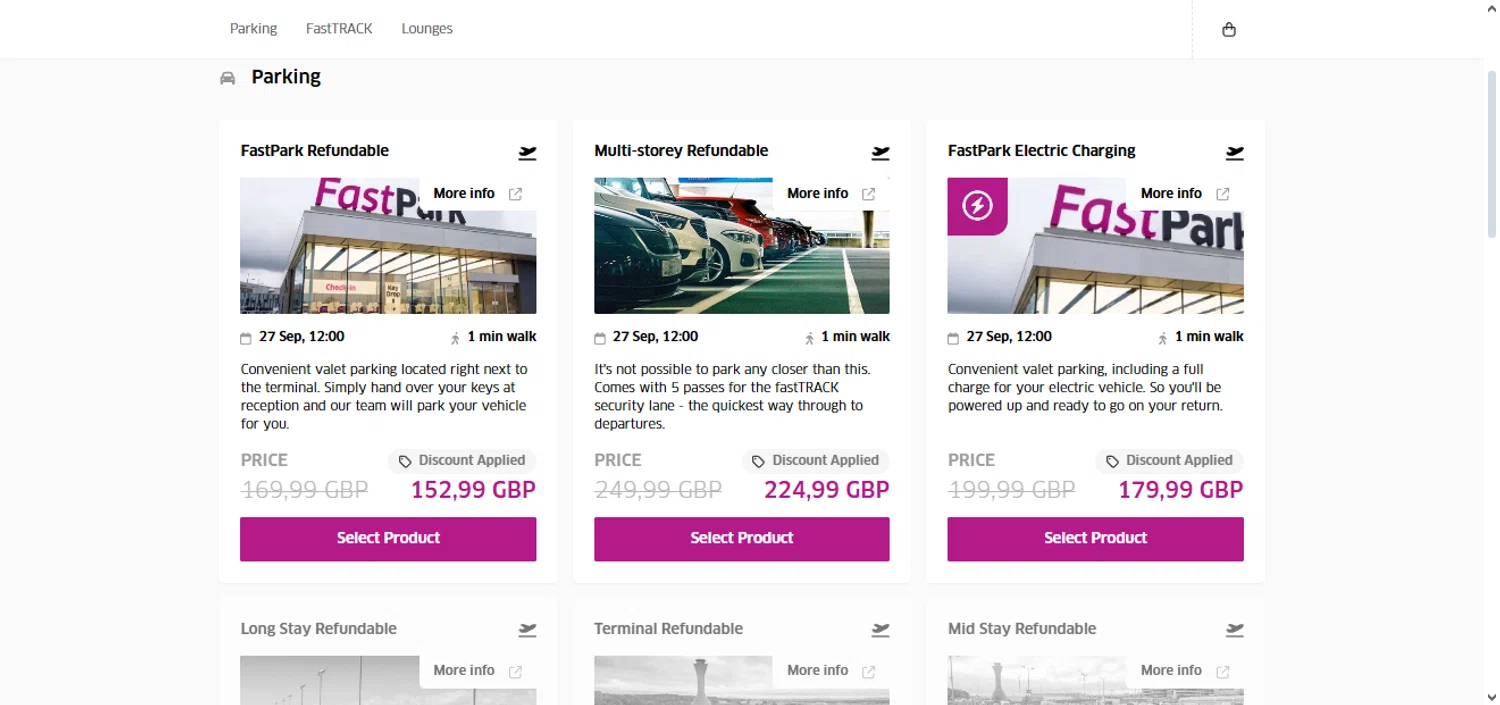Click external link icon on Long Stay Refundable card

coord(515,671)
